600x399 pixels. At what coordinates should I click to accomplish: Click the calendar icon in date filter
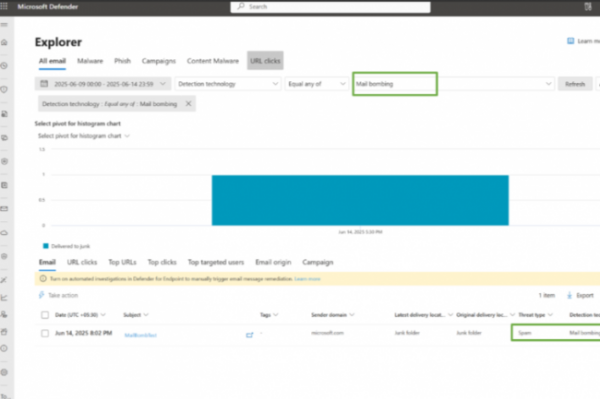(x=44, y=83)
